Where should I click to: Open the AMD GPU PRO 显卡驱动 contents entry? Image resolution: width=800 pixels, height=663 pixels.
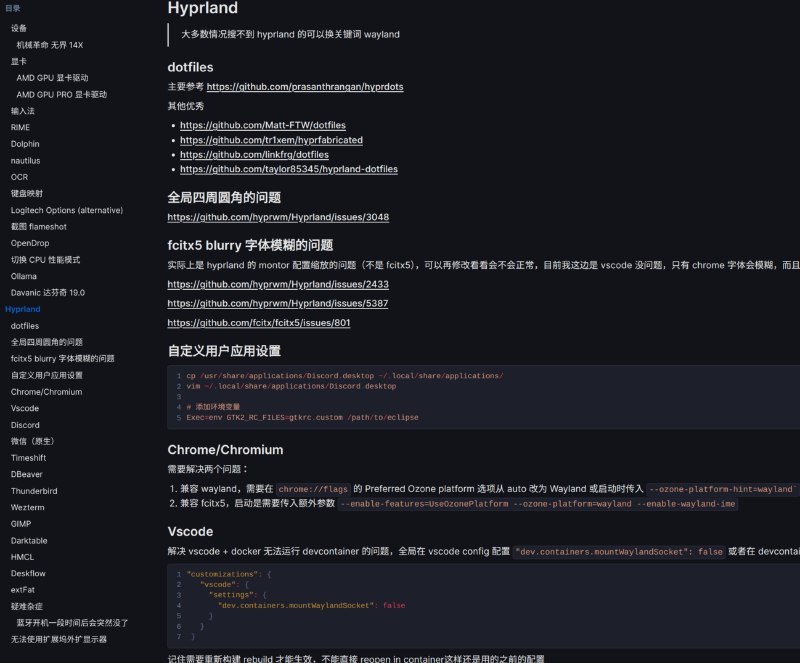[x=62, y=94]
